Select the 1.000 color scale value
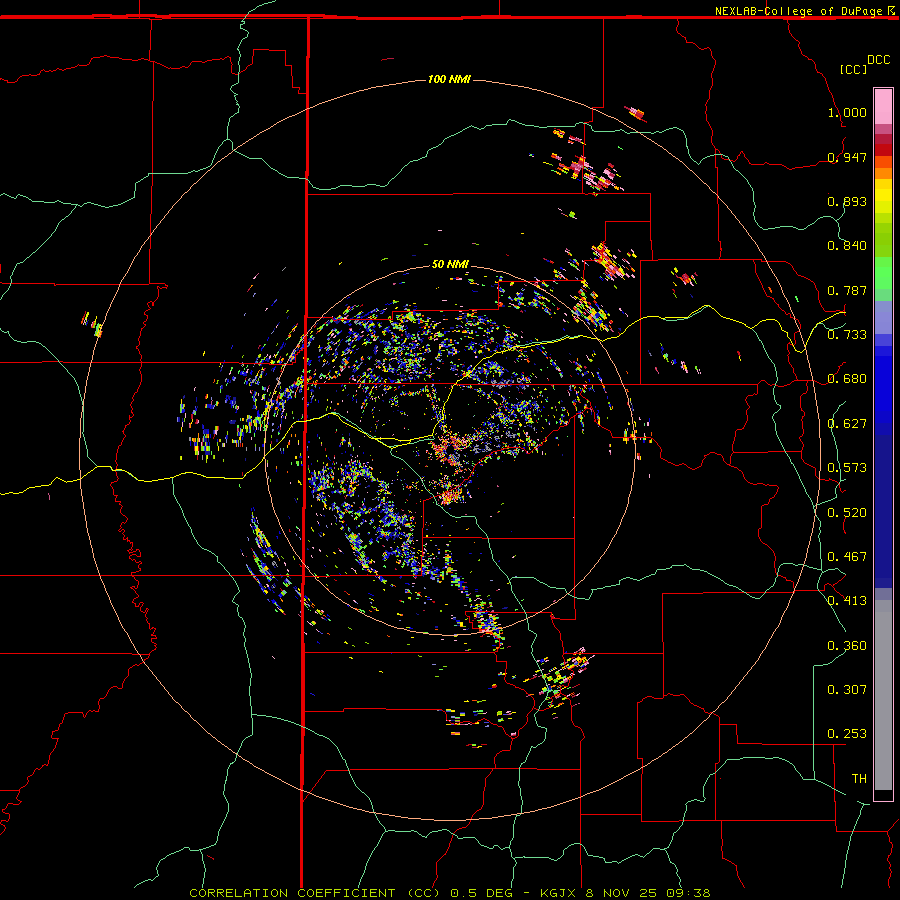 (847, 112)
